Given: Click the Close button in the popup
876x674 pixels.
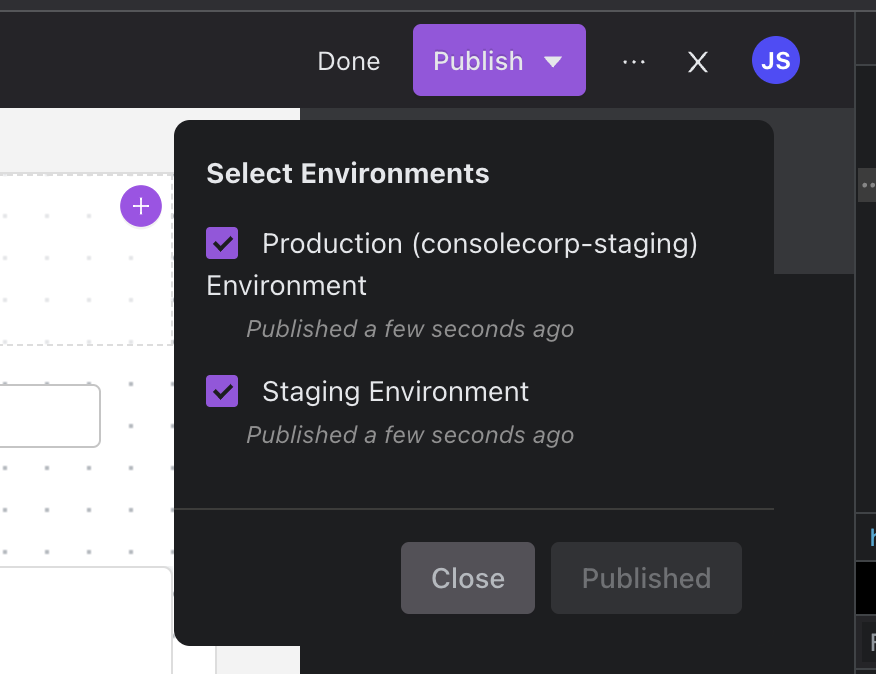Looking at the screenshot, I should click(468, 578).
